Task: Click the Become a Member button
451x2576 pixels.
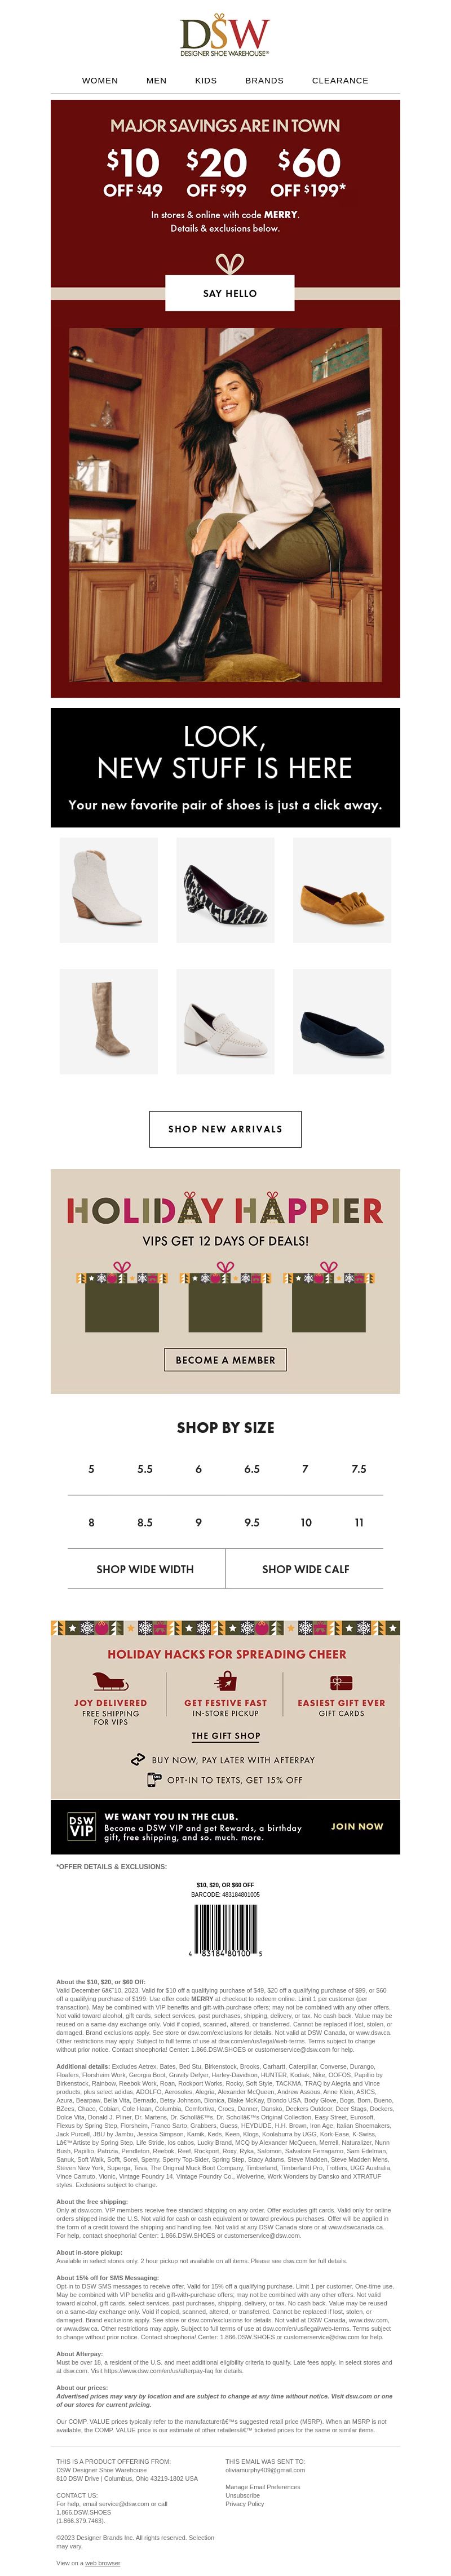Action: [225, 1359]
